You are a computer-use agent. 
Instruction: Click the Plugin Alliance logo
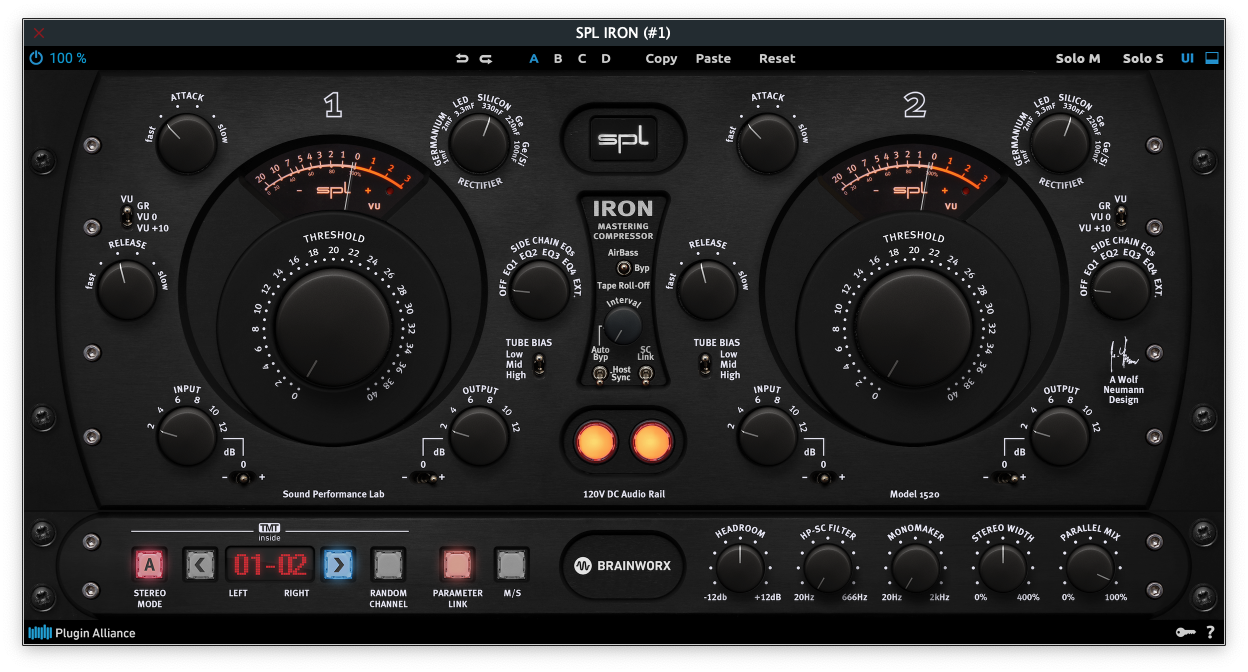coord(82,632)
